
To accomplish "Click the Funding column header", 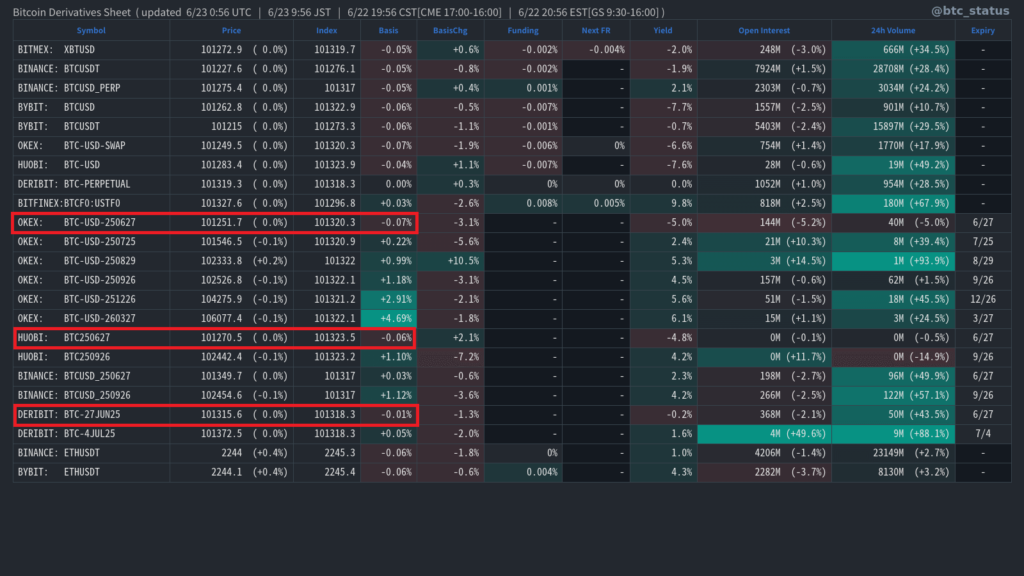I will click(x=523, y=31).
